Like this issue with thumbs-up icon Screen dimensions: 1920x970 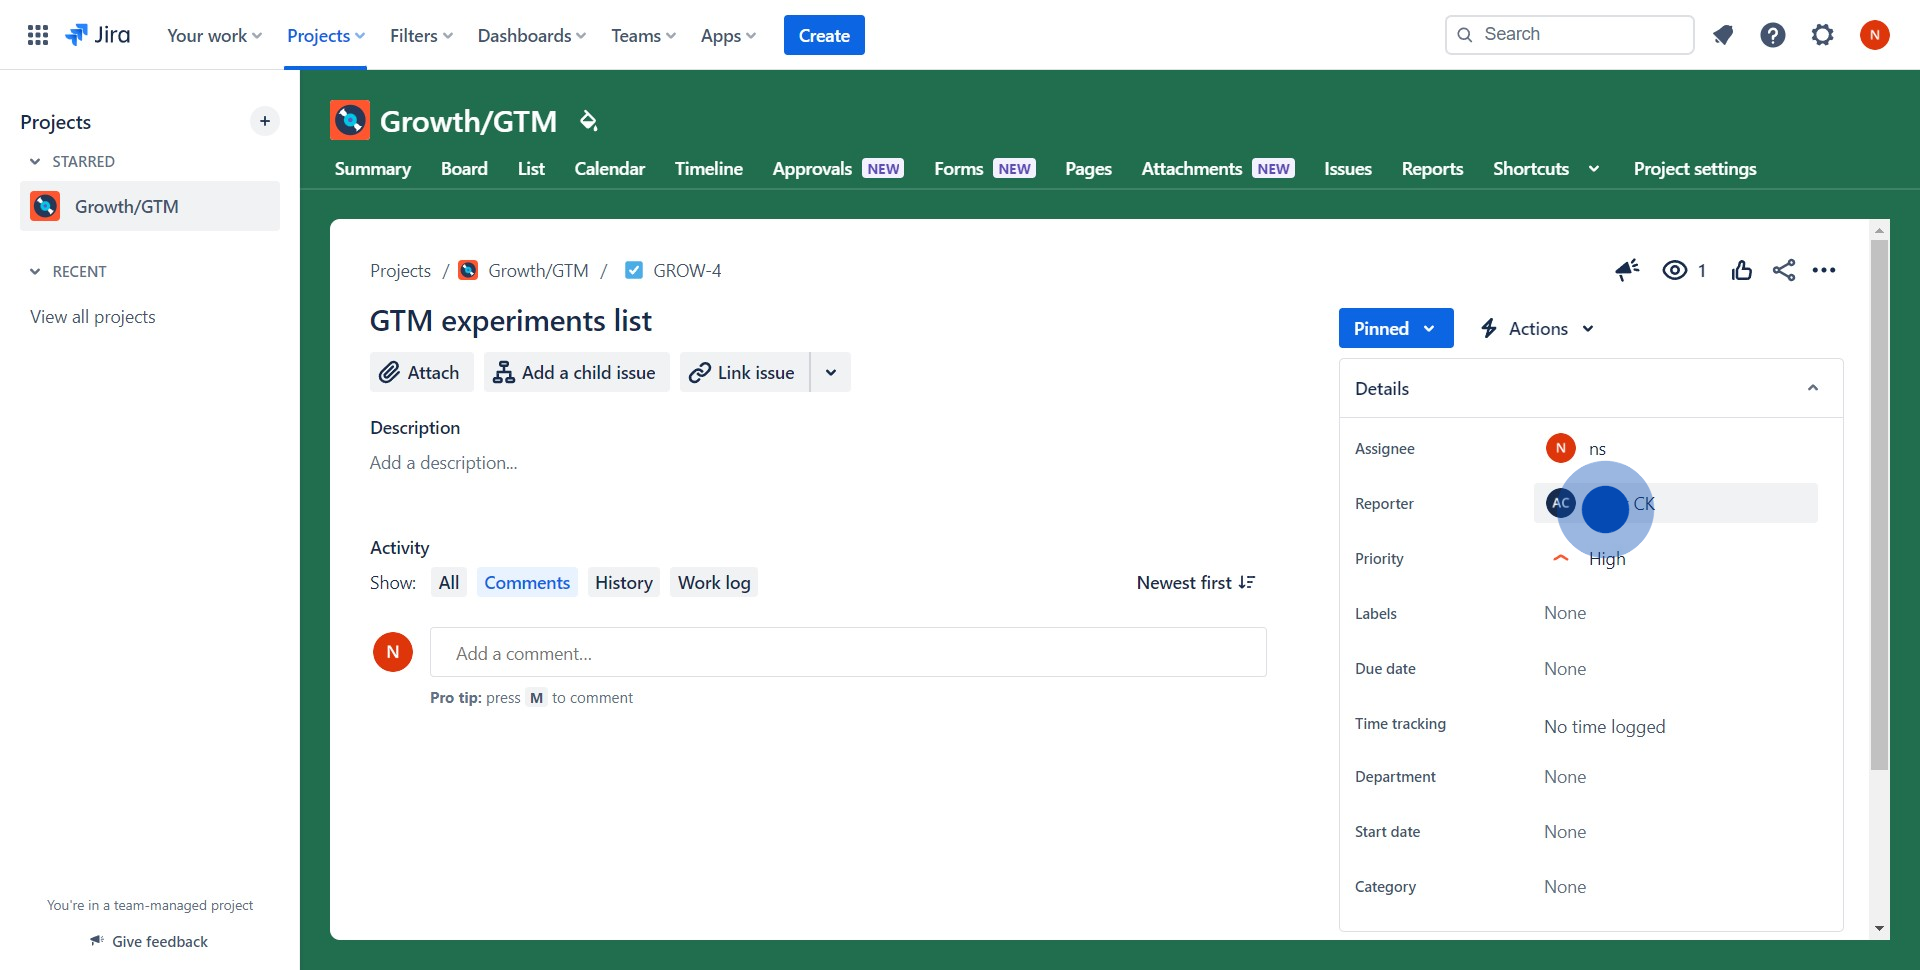[x=1741, y=270]
